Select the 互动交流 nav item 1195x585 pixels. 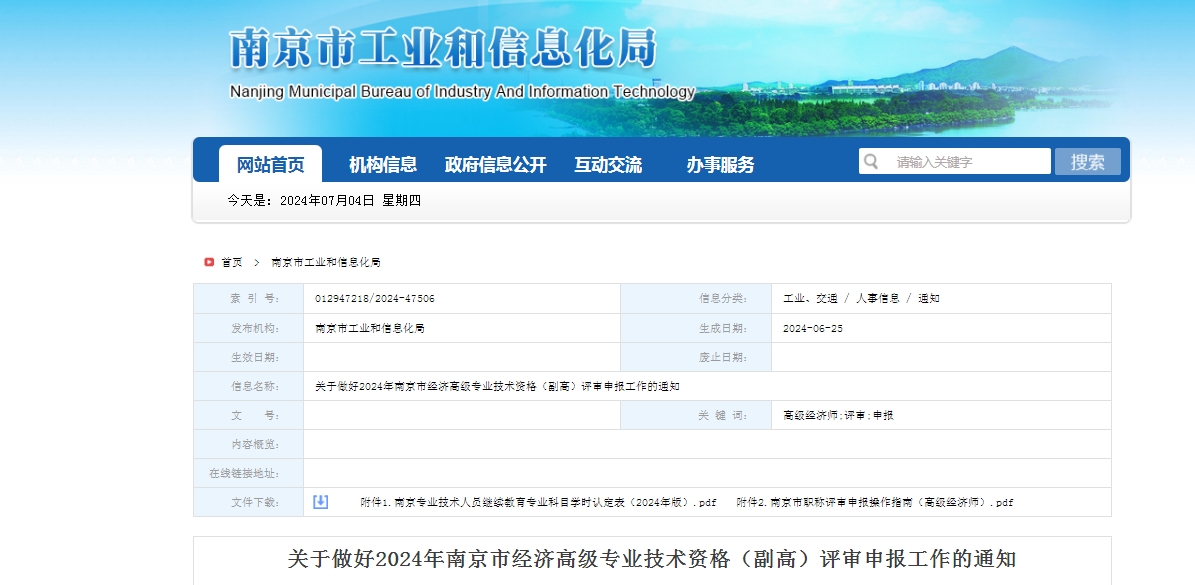point(608,165)
